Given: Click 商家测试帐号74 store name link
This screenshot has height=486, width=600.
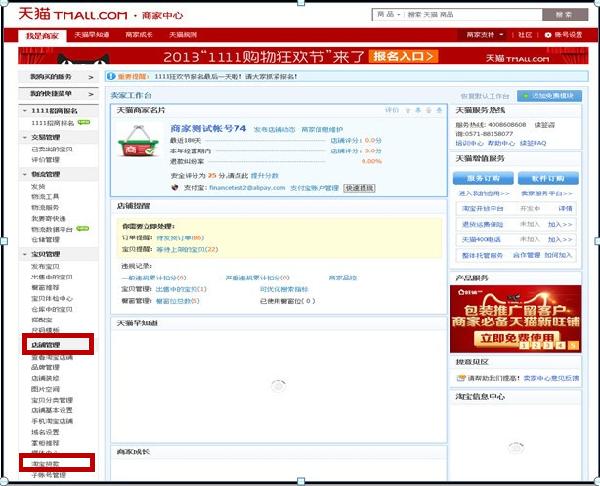Looking at the screenshot, I should [x=208, y=128].
